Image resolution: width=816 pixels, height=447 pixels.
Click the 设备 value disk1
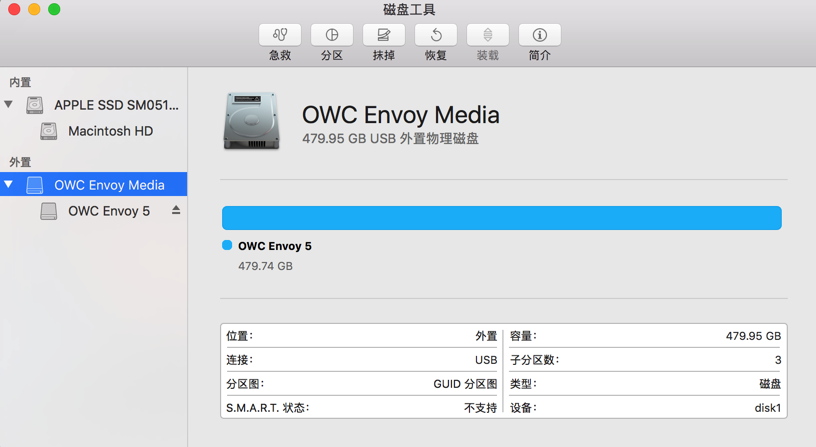[768, 408]
